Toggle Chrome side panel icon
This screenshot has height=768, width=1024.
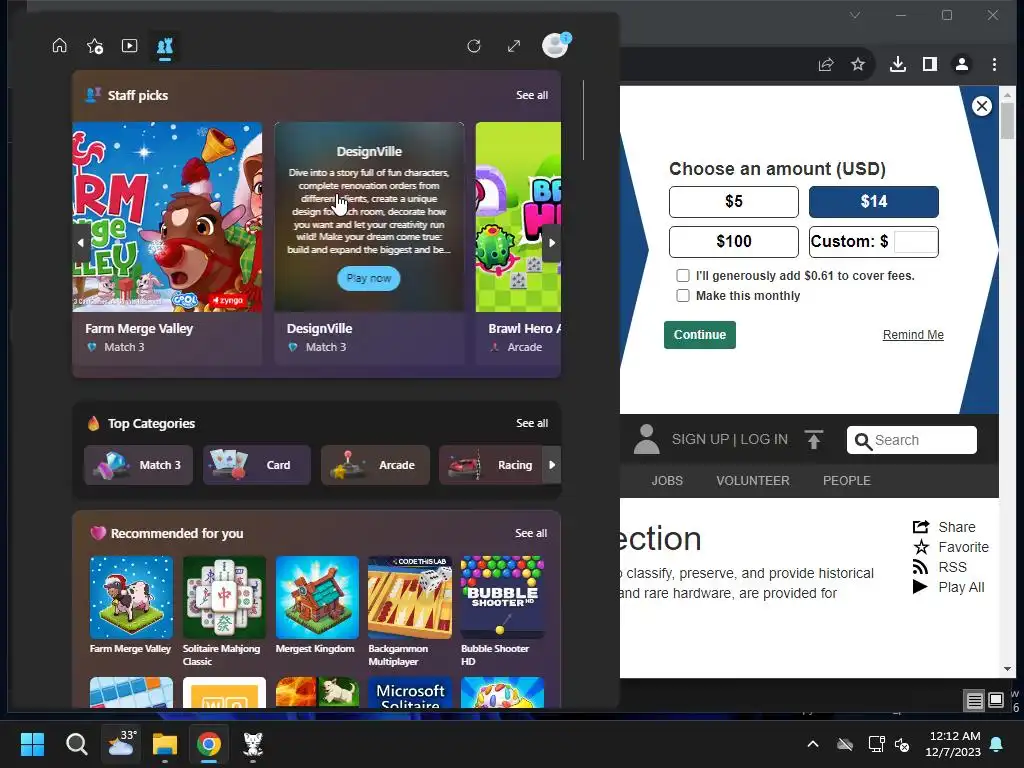pos(930,64)
